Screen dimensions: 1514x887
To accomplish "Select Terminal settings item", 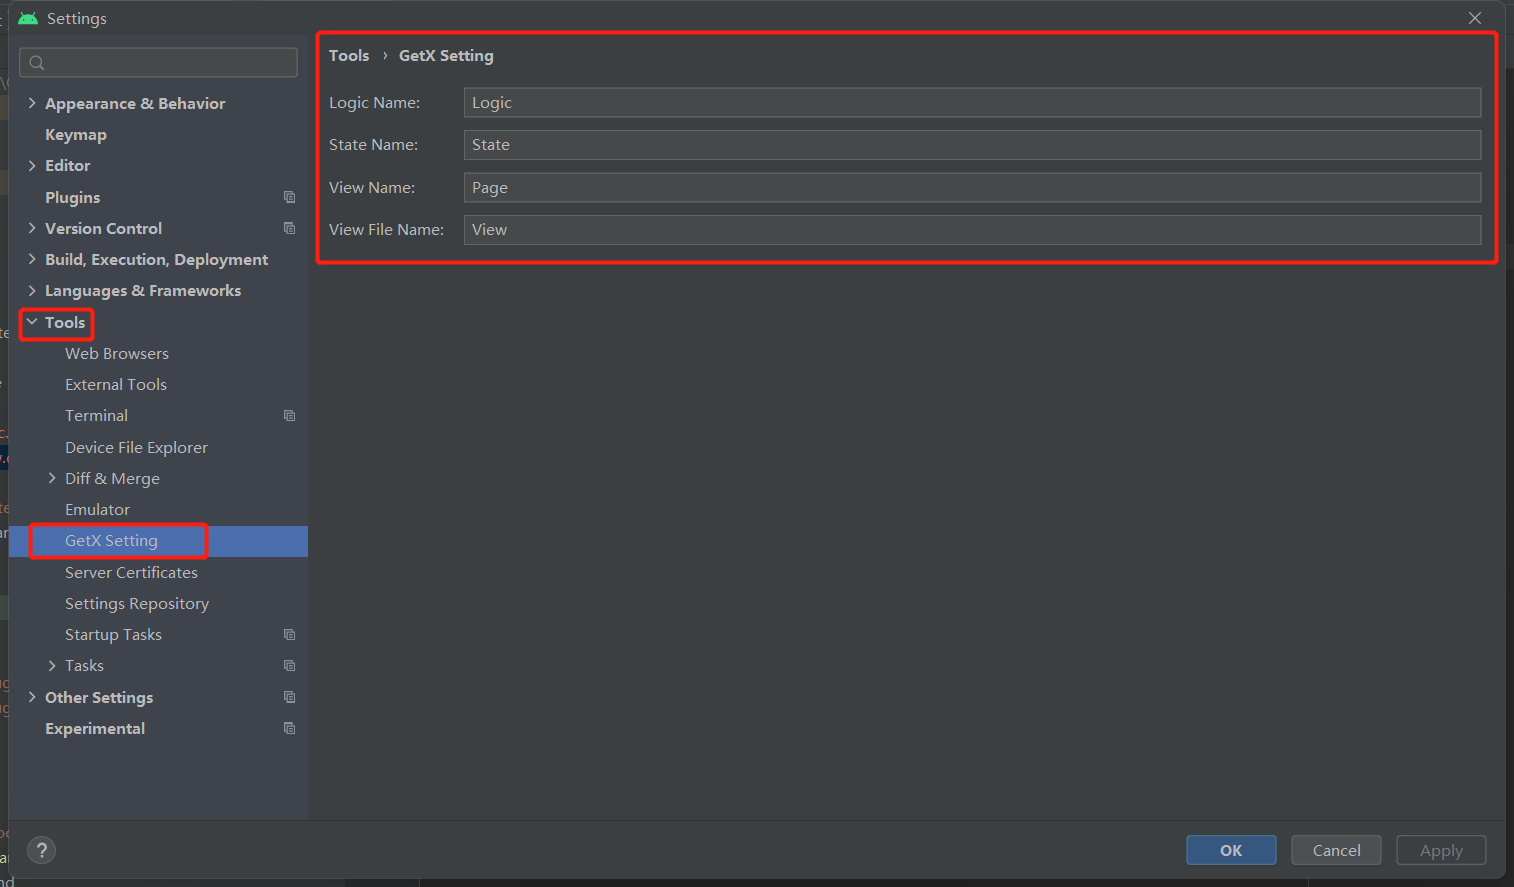I will 96,415.
